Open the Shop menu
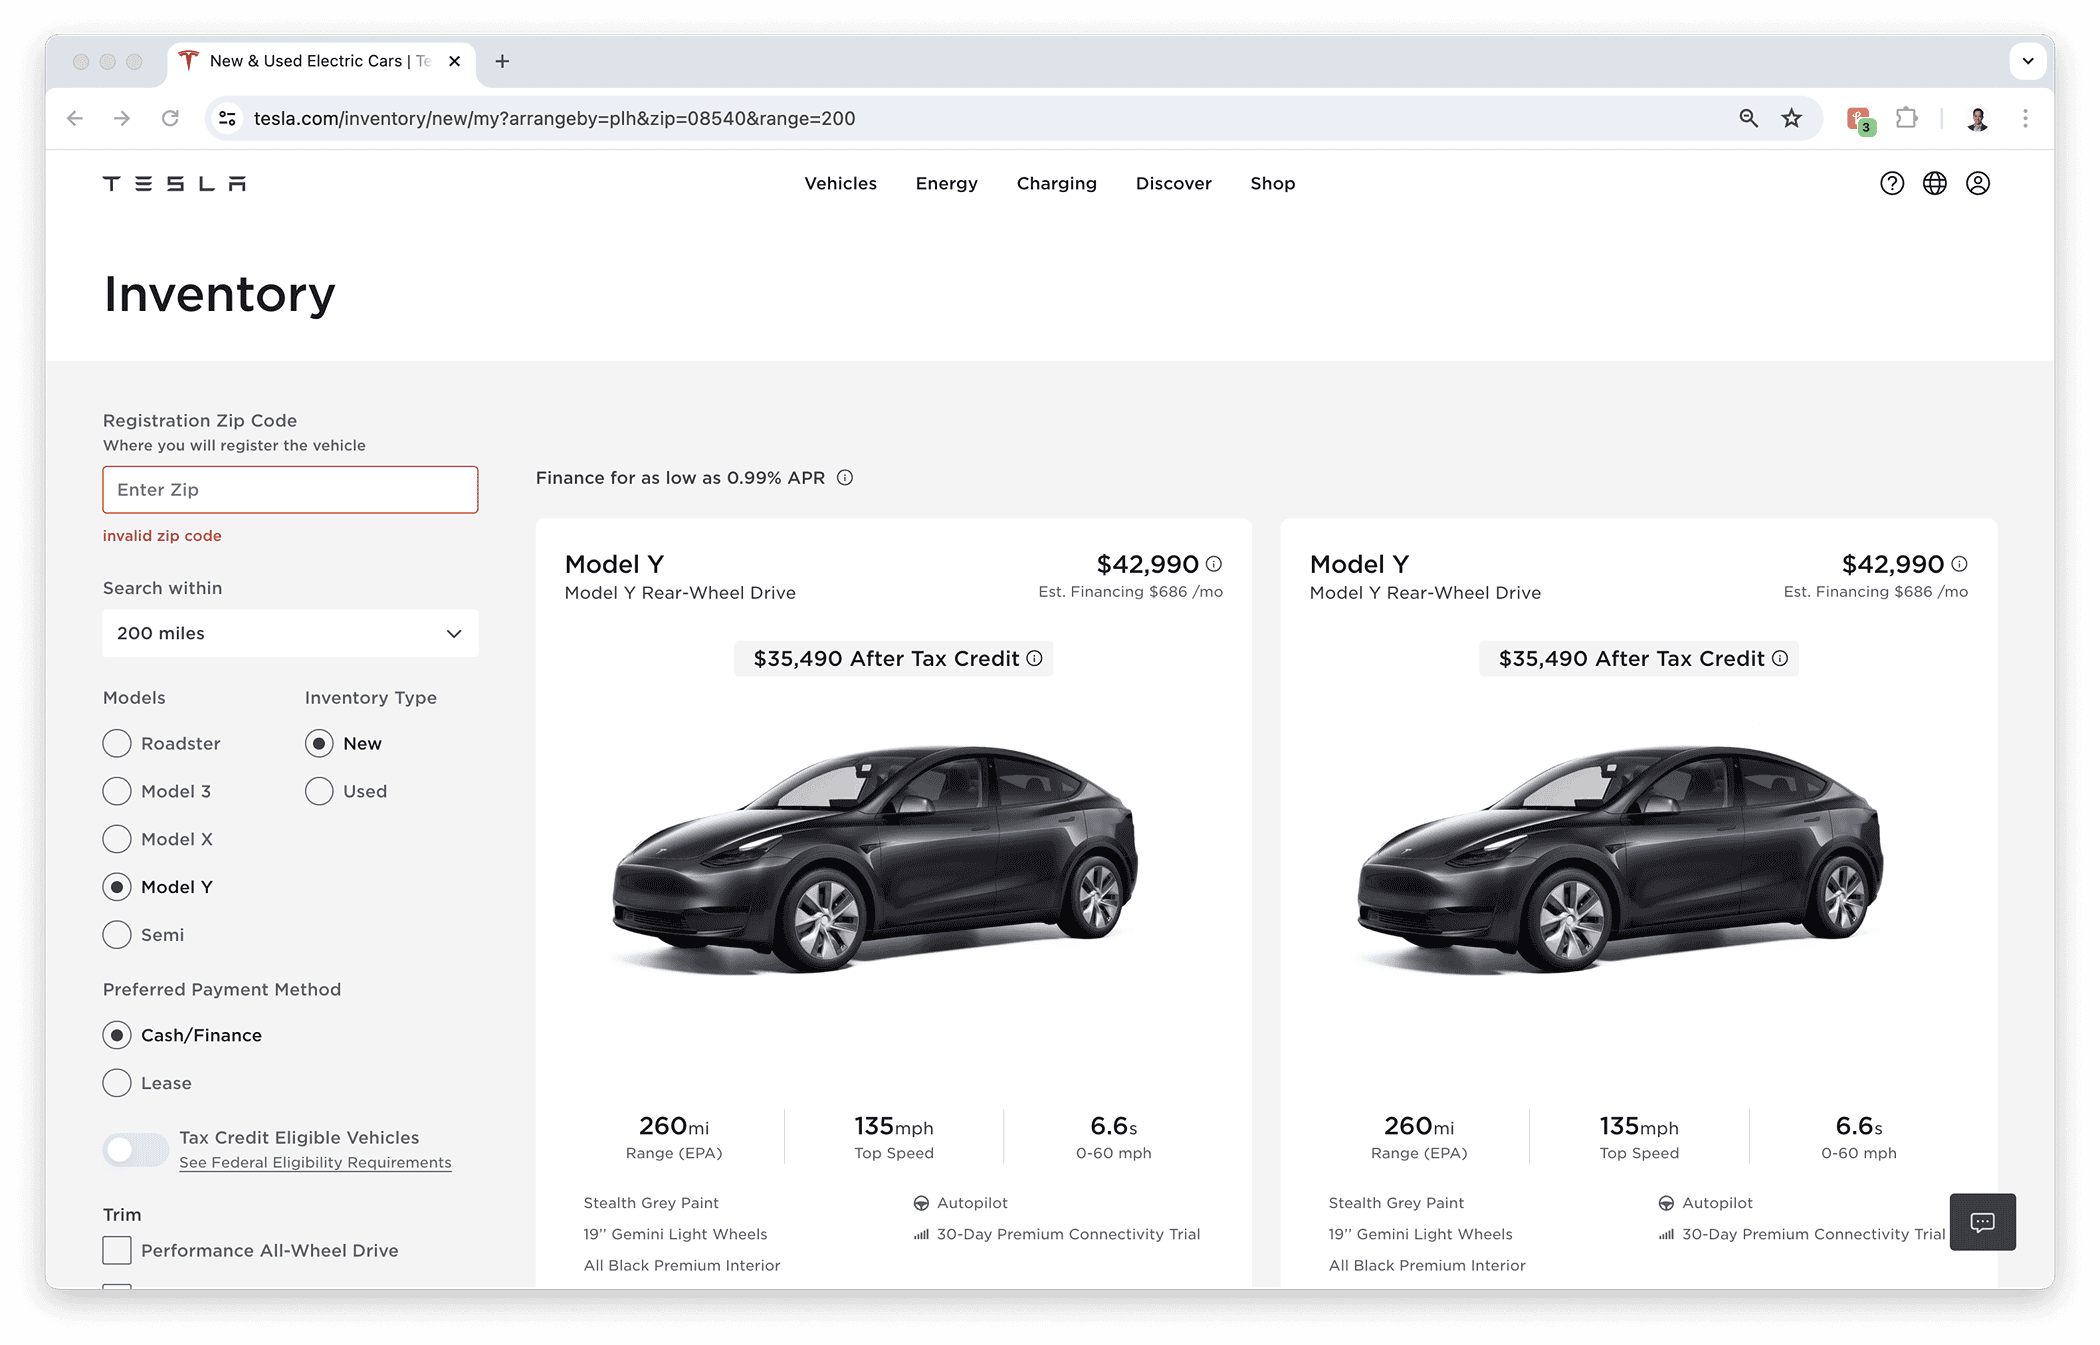Viewport: 2100px width, 1345px height. (1272, 183)
